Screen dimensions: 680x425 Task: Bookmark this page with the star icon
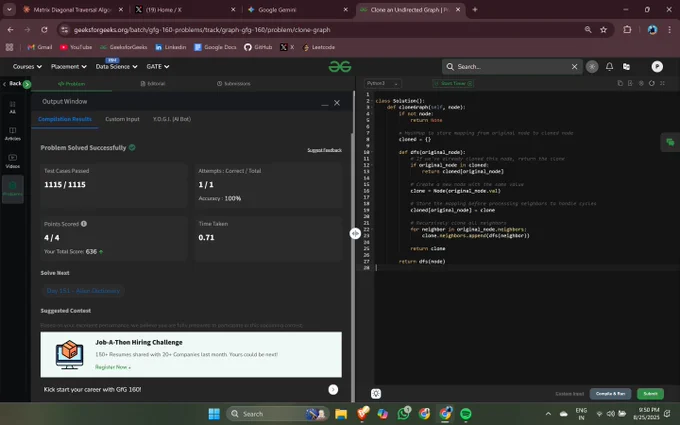click(603, 29)
